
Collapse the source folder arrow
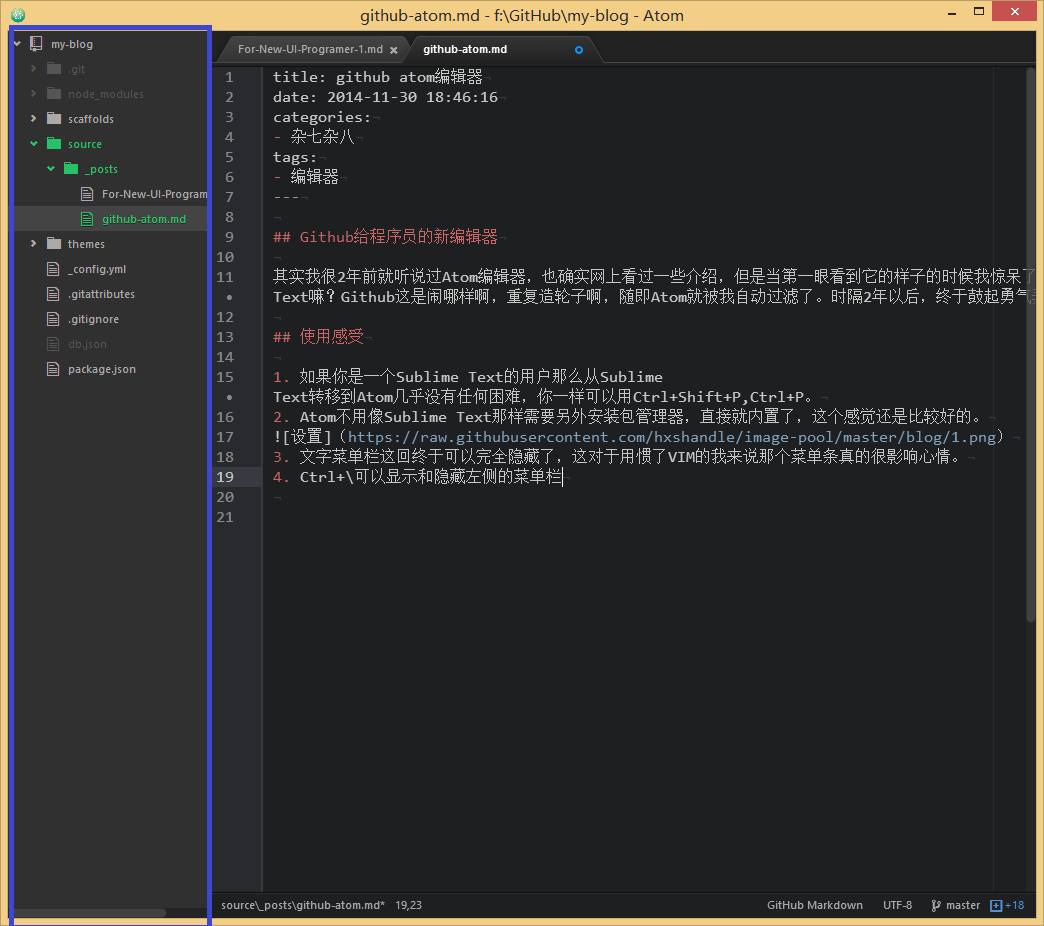tap(33, 144)
